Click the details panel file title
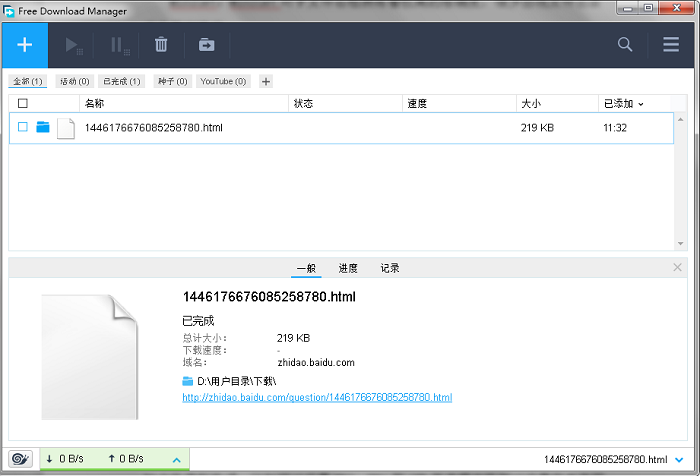This screenshot has height=476, width=700. pyautogui.click(x=269, y=297)
